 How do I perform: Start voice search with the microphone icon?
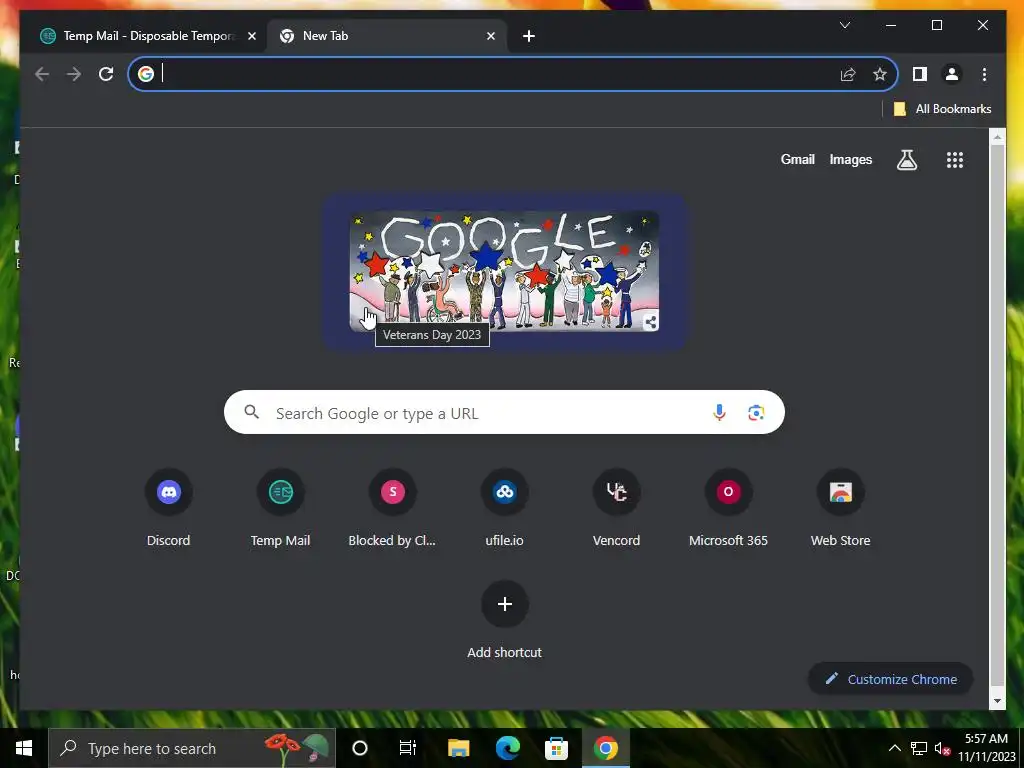click(x=719, y=412)
